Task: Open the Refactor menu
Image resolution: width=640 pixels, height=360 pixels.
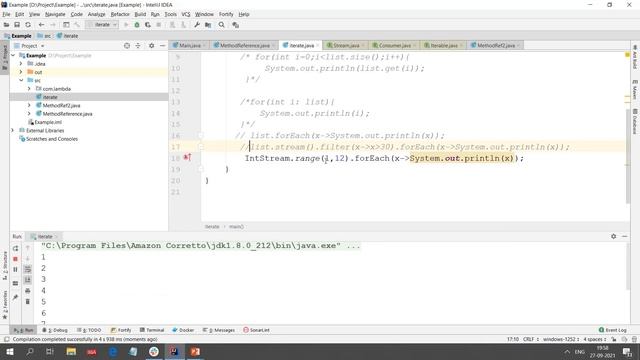Action: (x=120, y=14)
